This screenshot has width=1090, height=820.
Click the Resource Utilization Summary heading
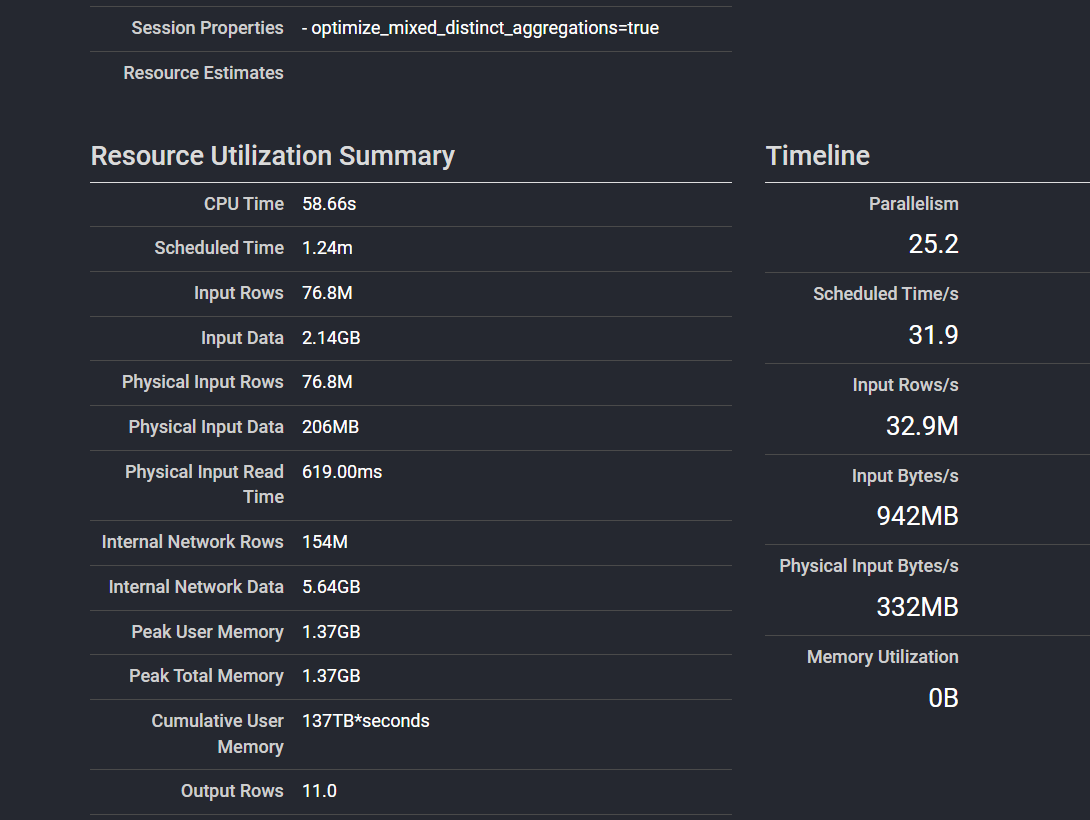pos(272,155)
